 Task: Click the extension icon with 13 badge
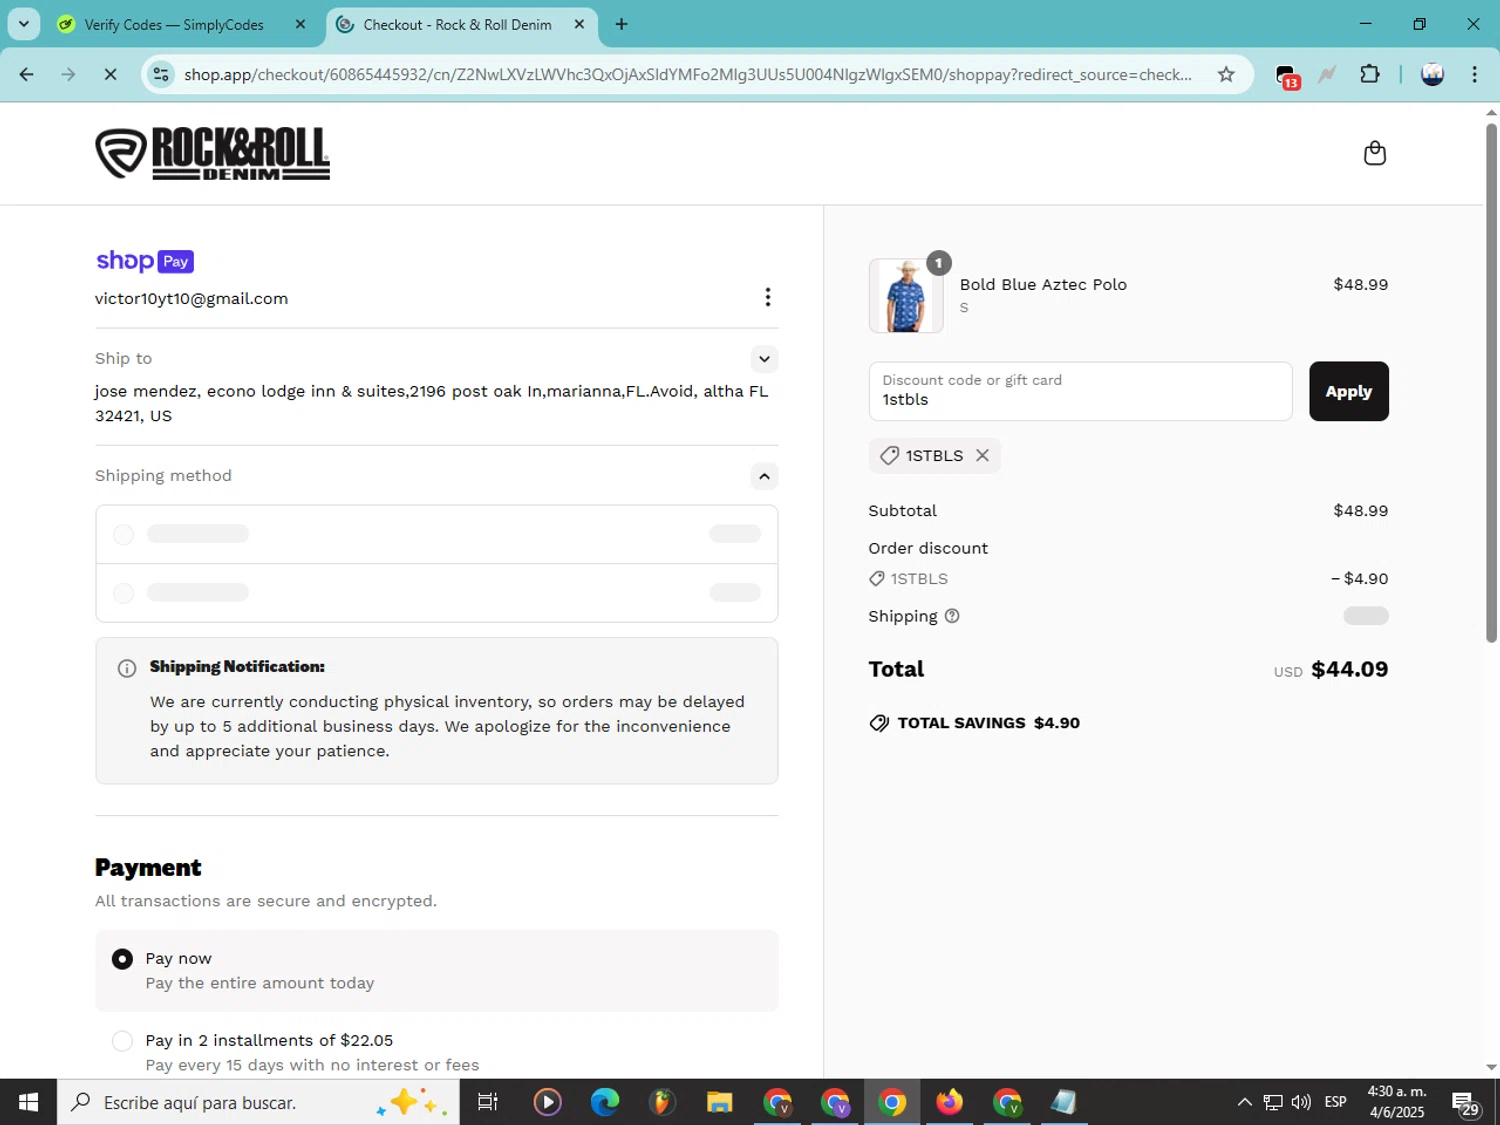click(1287, 76)
